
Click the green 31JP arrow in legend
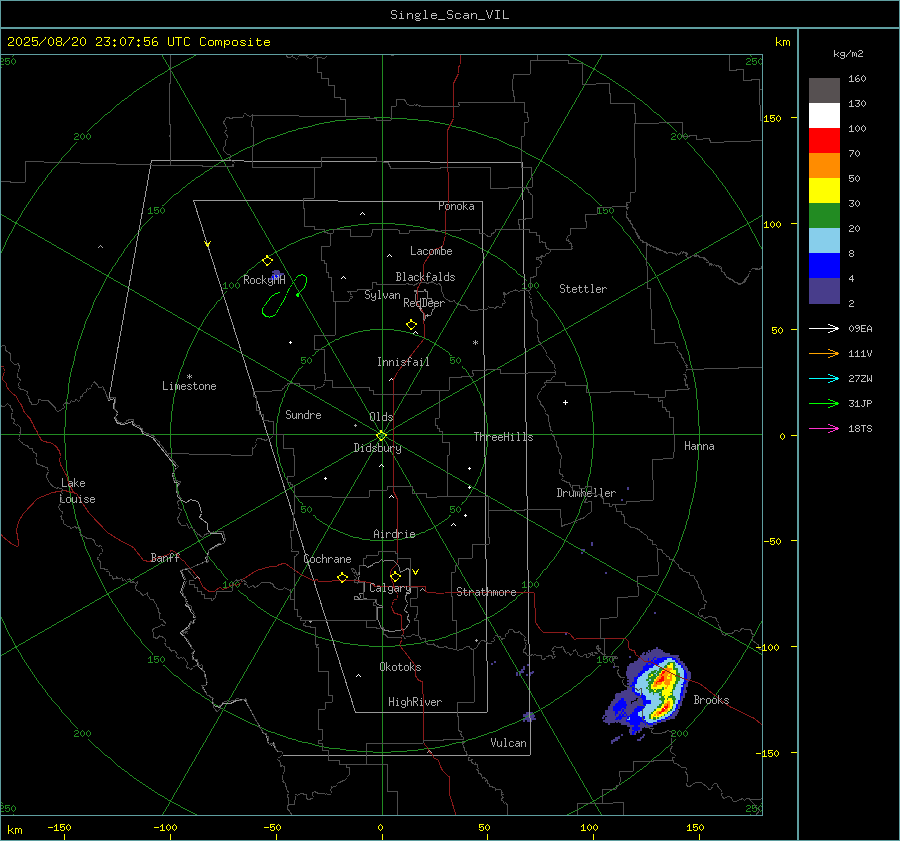[x=824, y=404]
